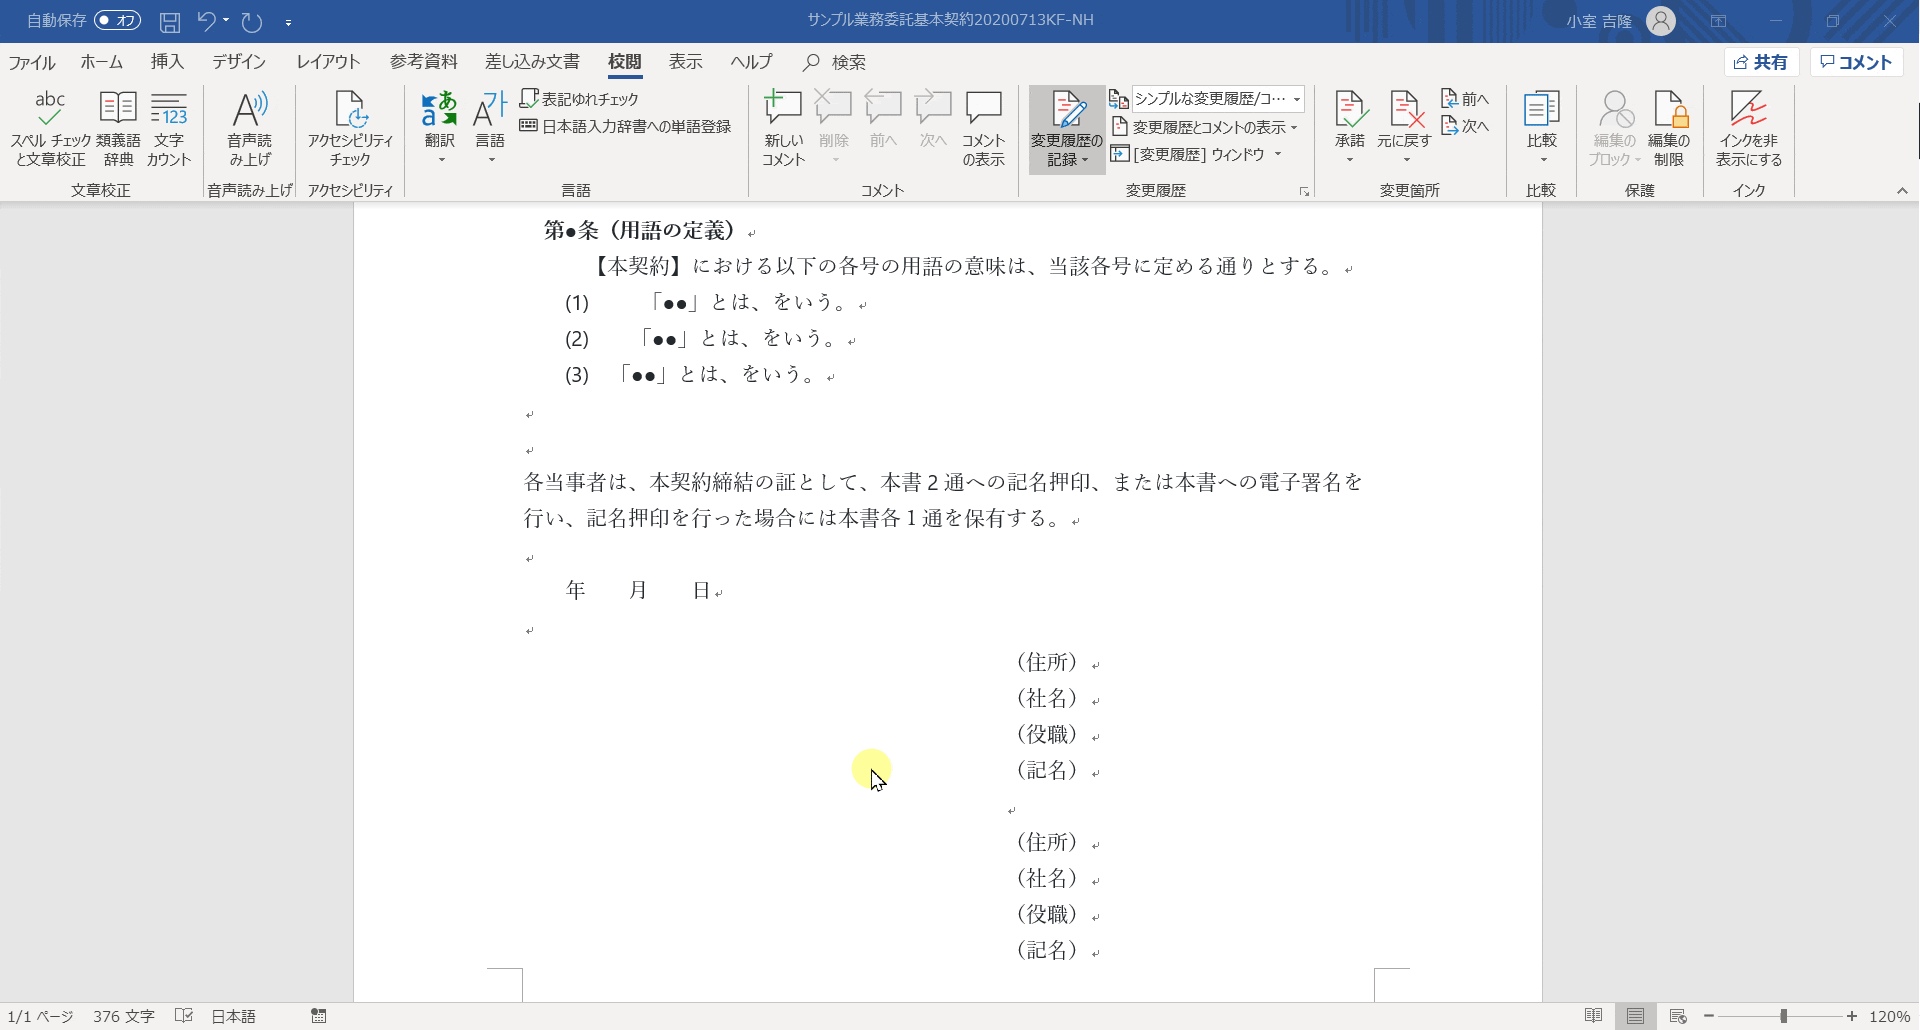The width and height of the screenshot is (1920, 1030).
Task: Open word count (文字カウント)
Action: [169, 128]
